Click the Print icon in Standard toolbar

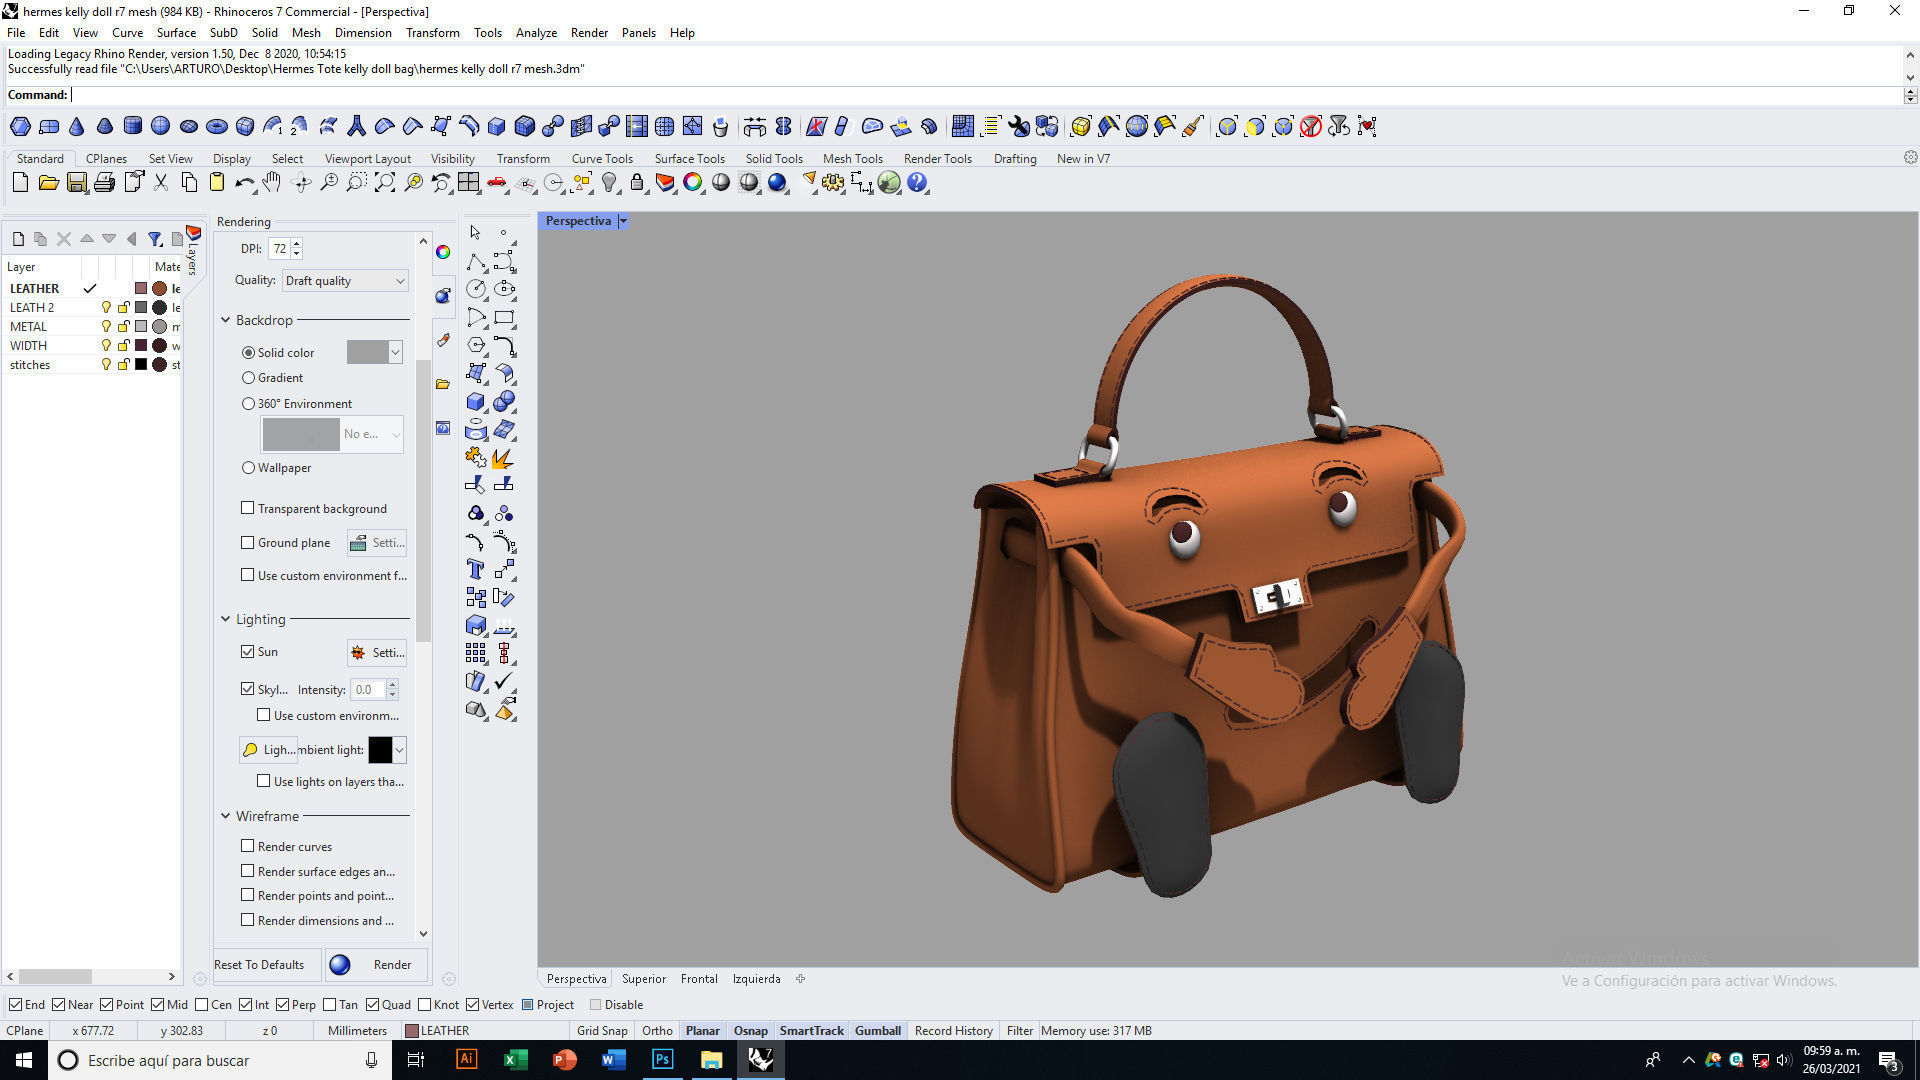(x=104, y=183)
